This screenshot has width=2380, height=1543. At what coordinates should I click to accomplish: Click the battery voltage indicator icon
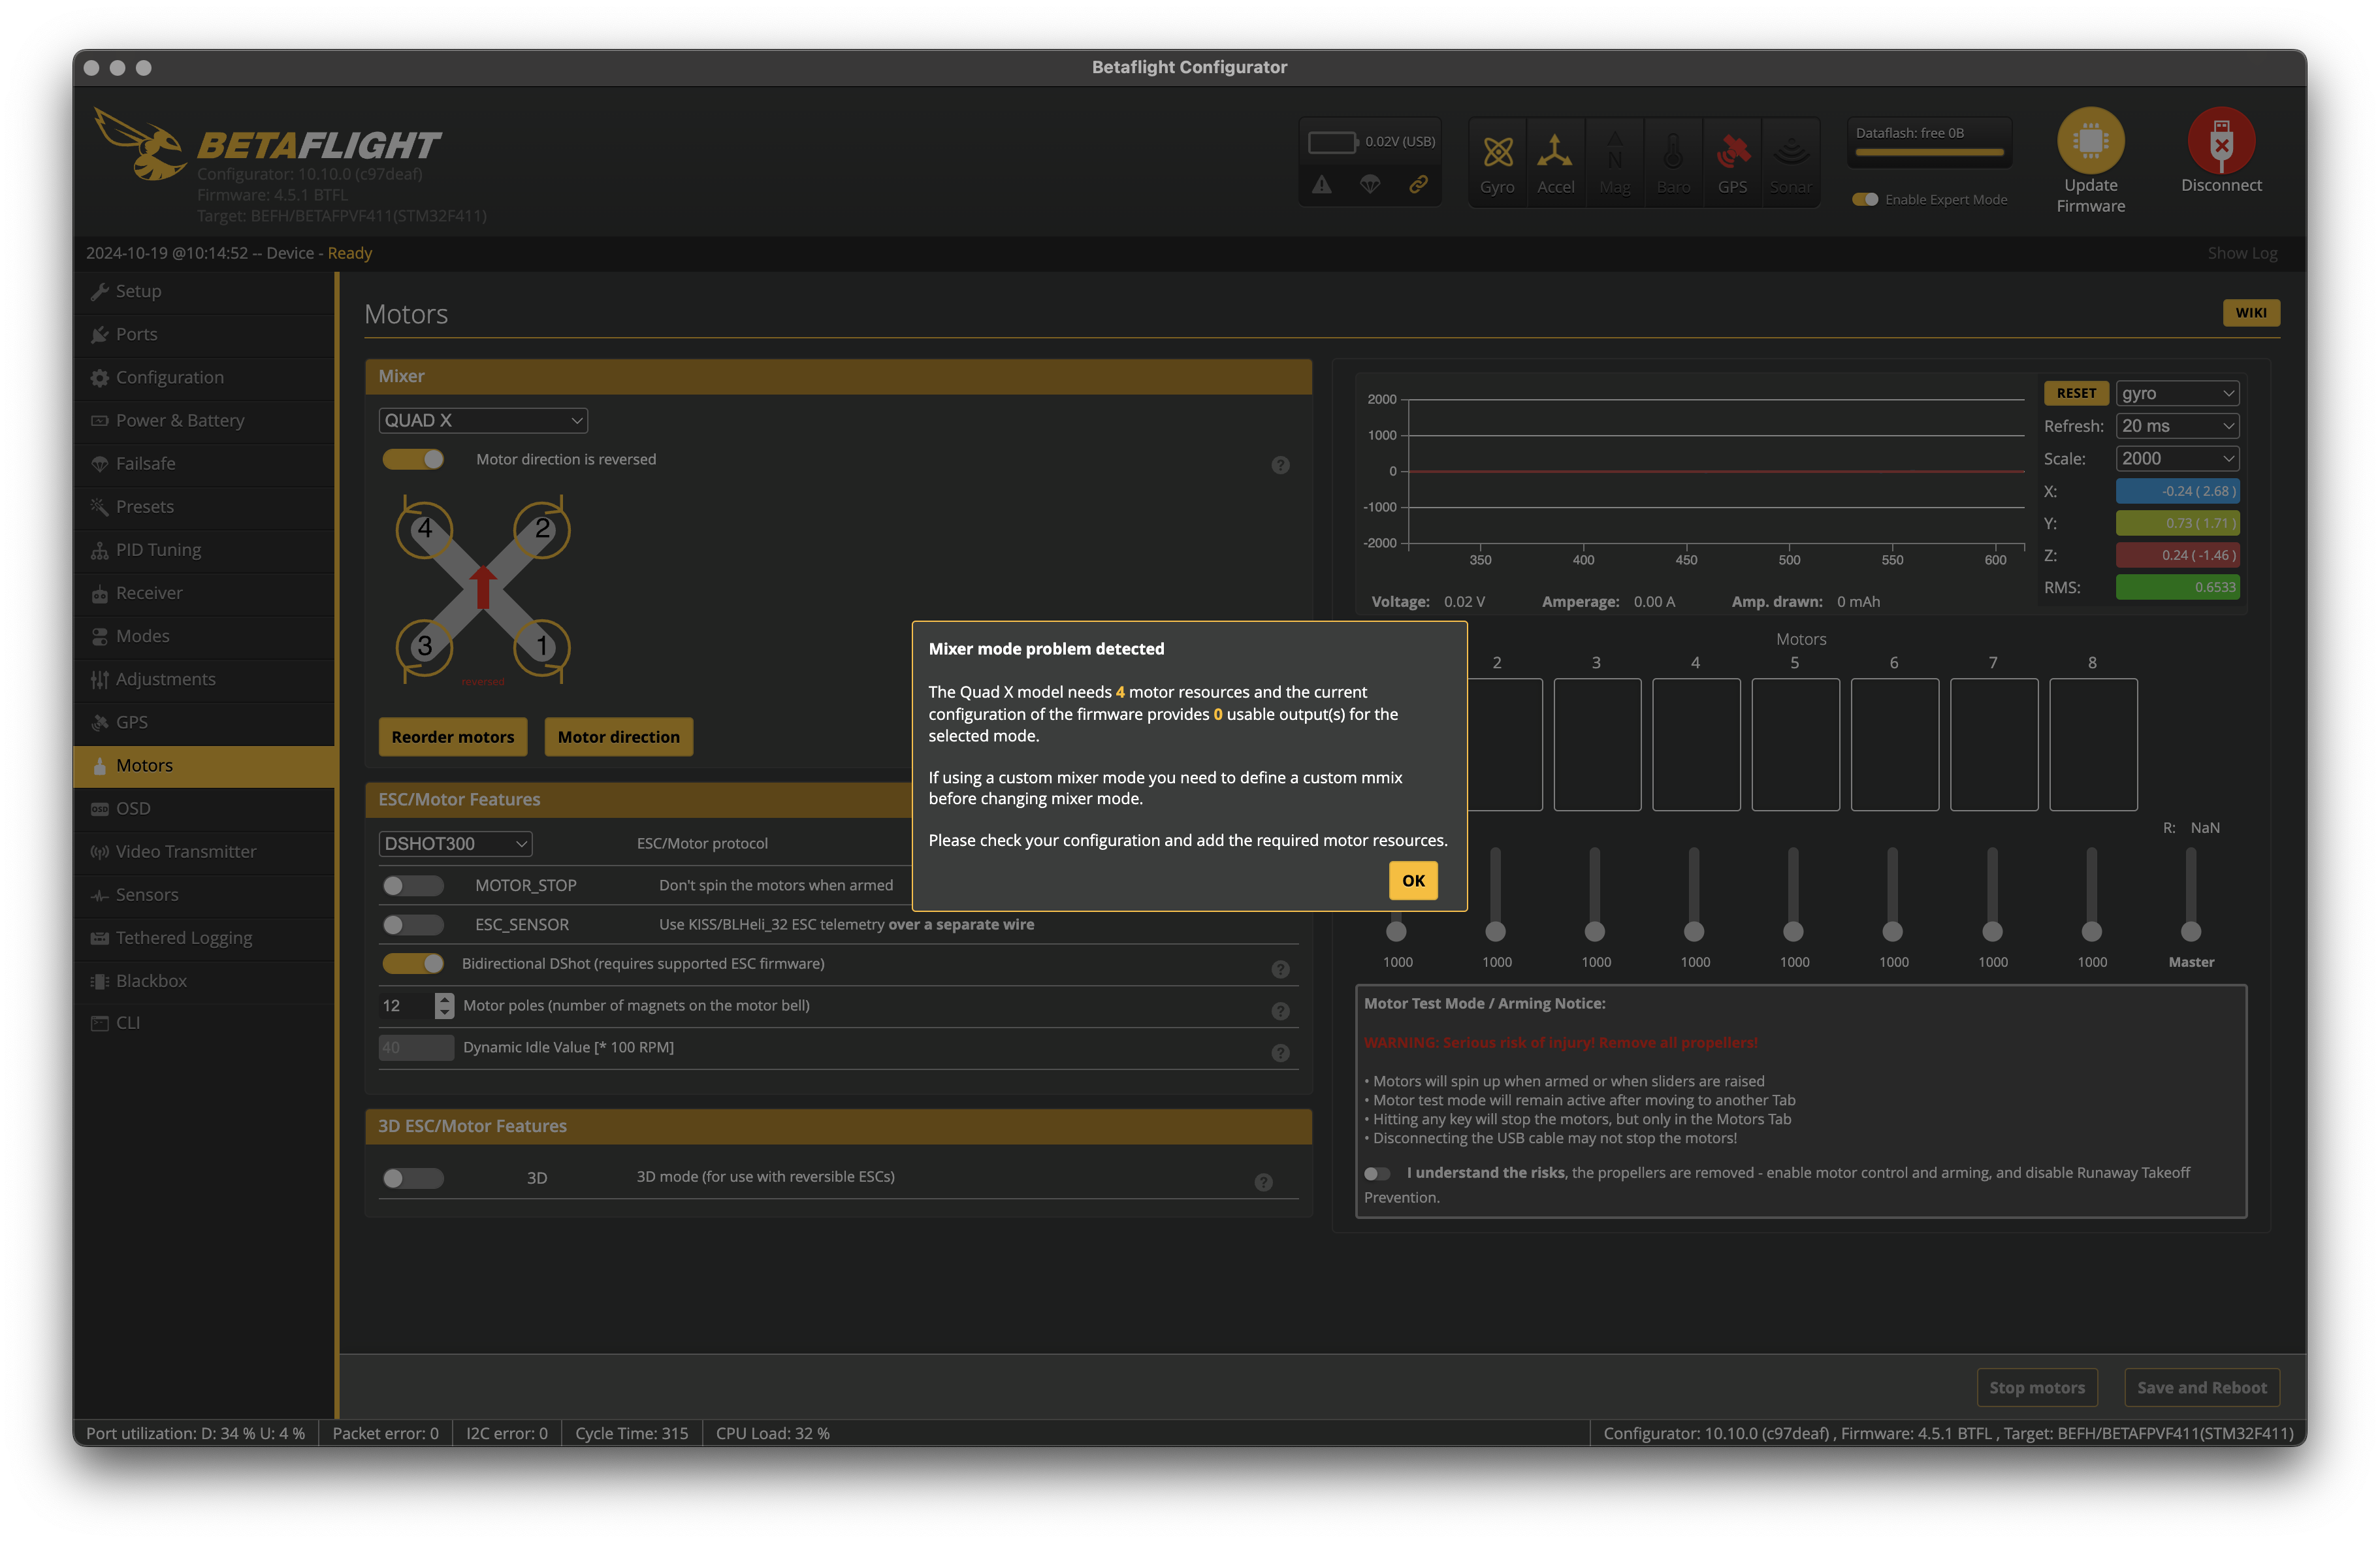[x=1333, y=142]
